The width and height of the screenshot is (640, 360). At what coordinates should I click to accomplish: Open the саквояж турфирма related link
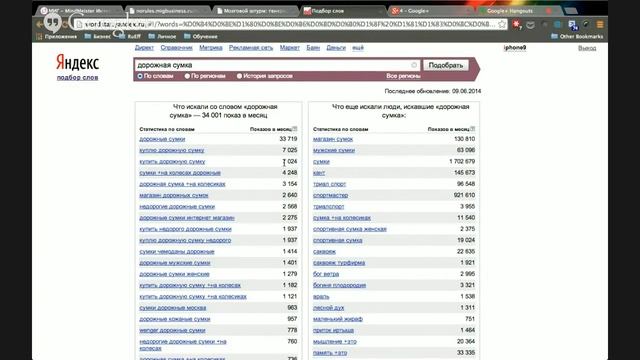point(339,263)
